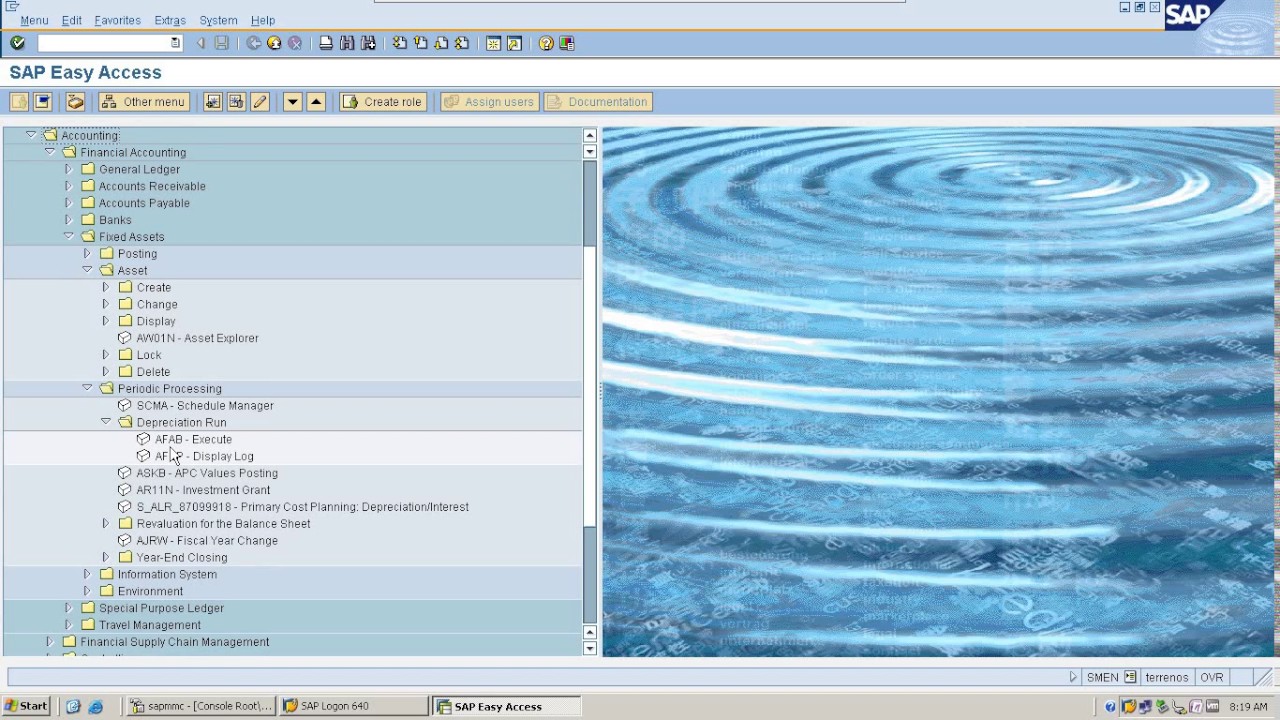Image resolution: width=1280 pixels, height=720 pixels.
Task: Click the SAP Business Workplace icon
Action: 75,102
